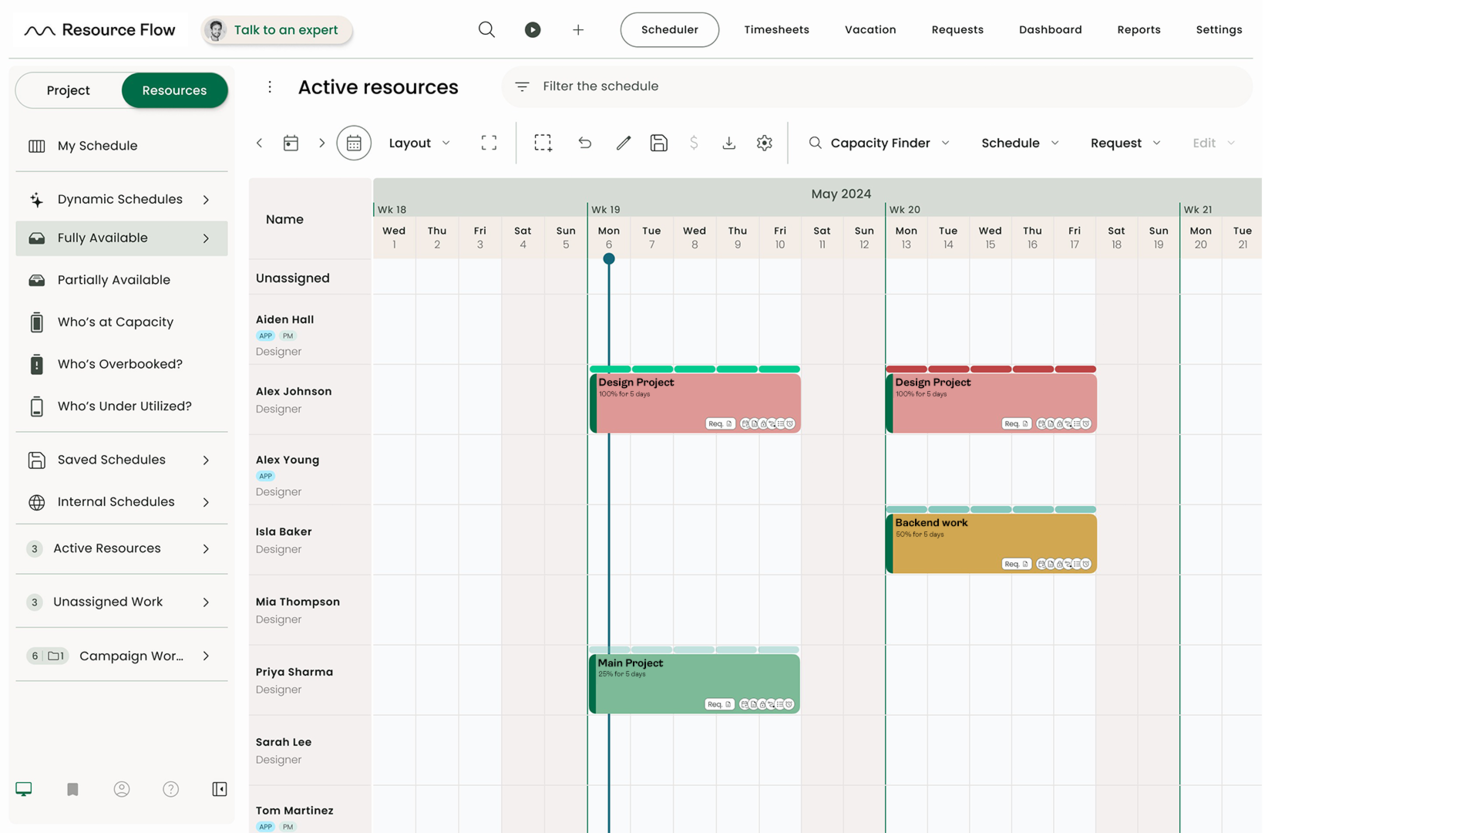Viewport: 1480px width, 833px height.
Task: Open the Vacation tab
Action: pyautogui.click(x=870, y=30)
